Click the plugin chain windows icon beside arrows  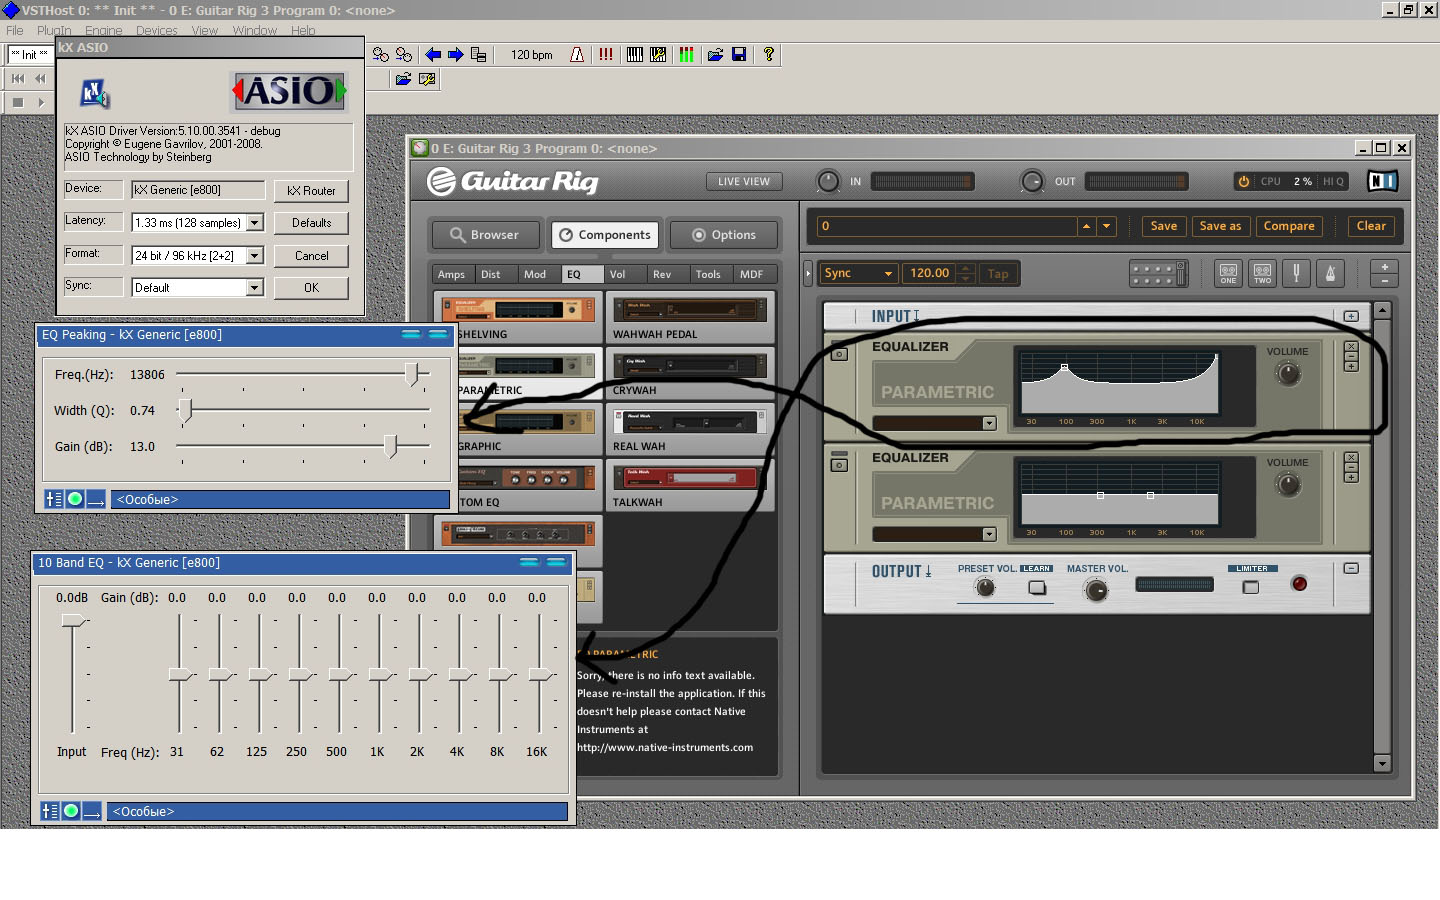coord(479,55)
